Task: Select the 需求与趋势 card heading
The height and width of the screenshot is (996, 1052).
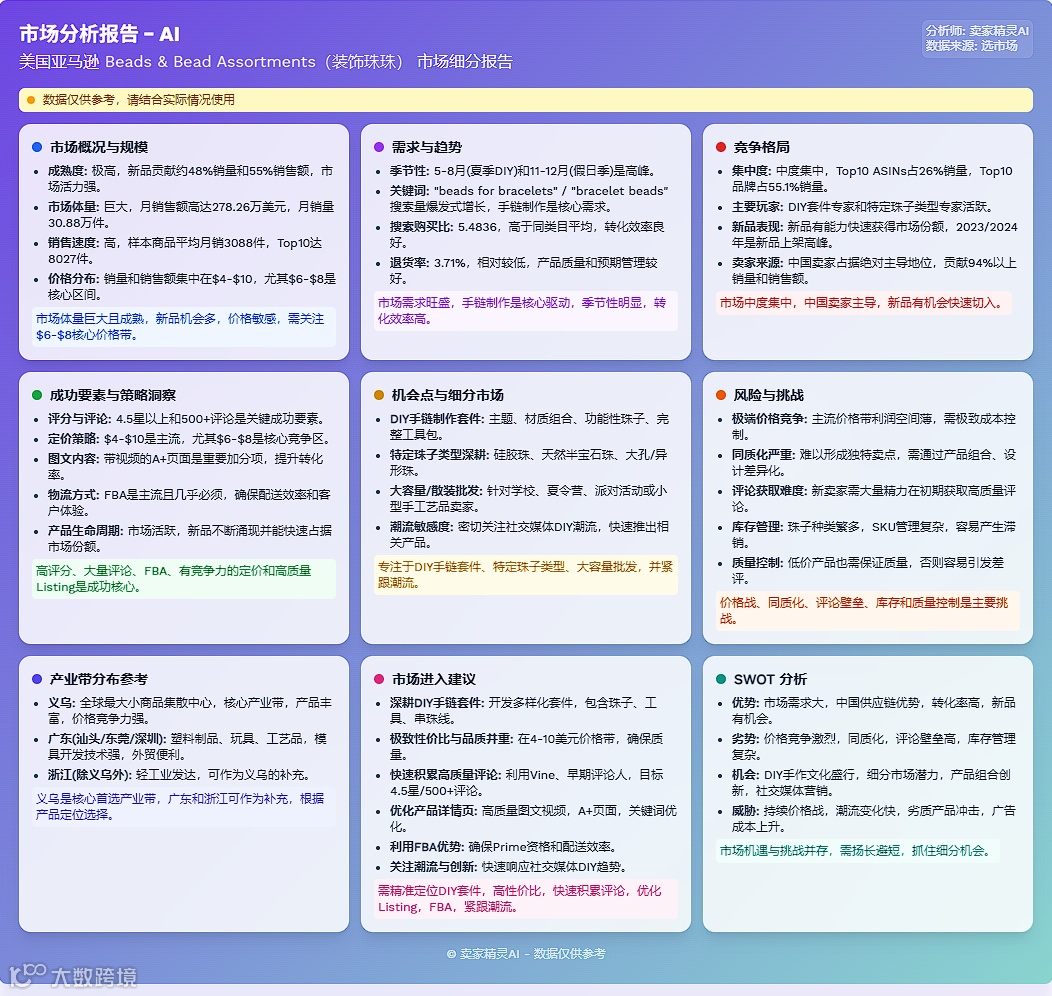Action: [x=427, y=147]
